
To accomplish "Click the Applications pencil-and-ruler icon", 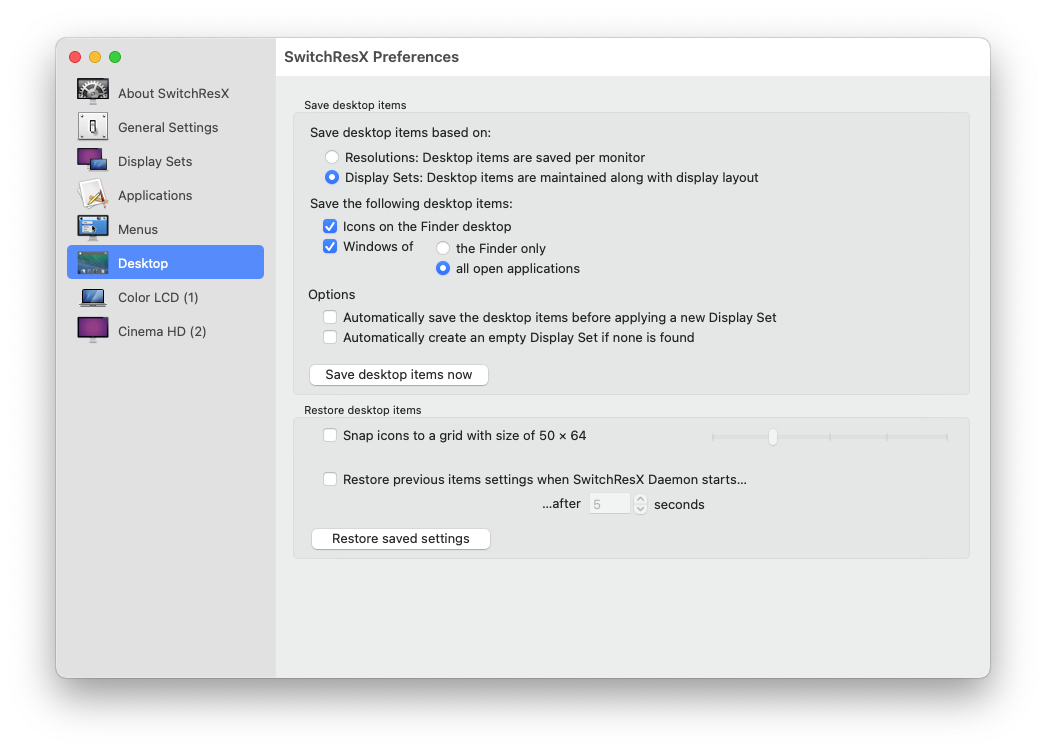I will (93, 194).
